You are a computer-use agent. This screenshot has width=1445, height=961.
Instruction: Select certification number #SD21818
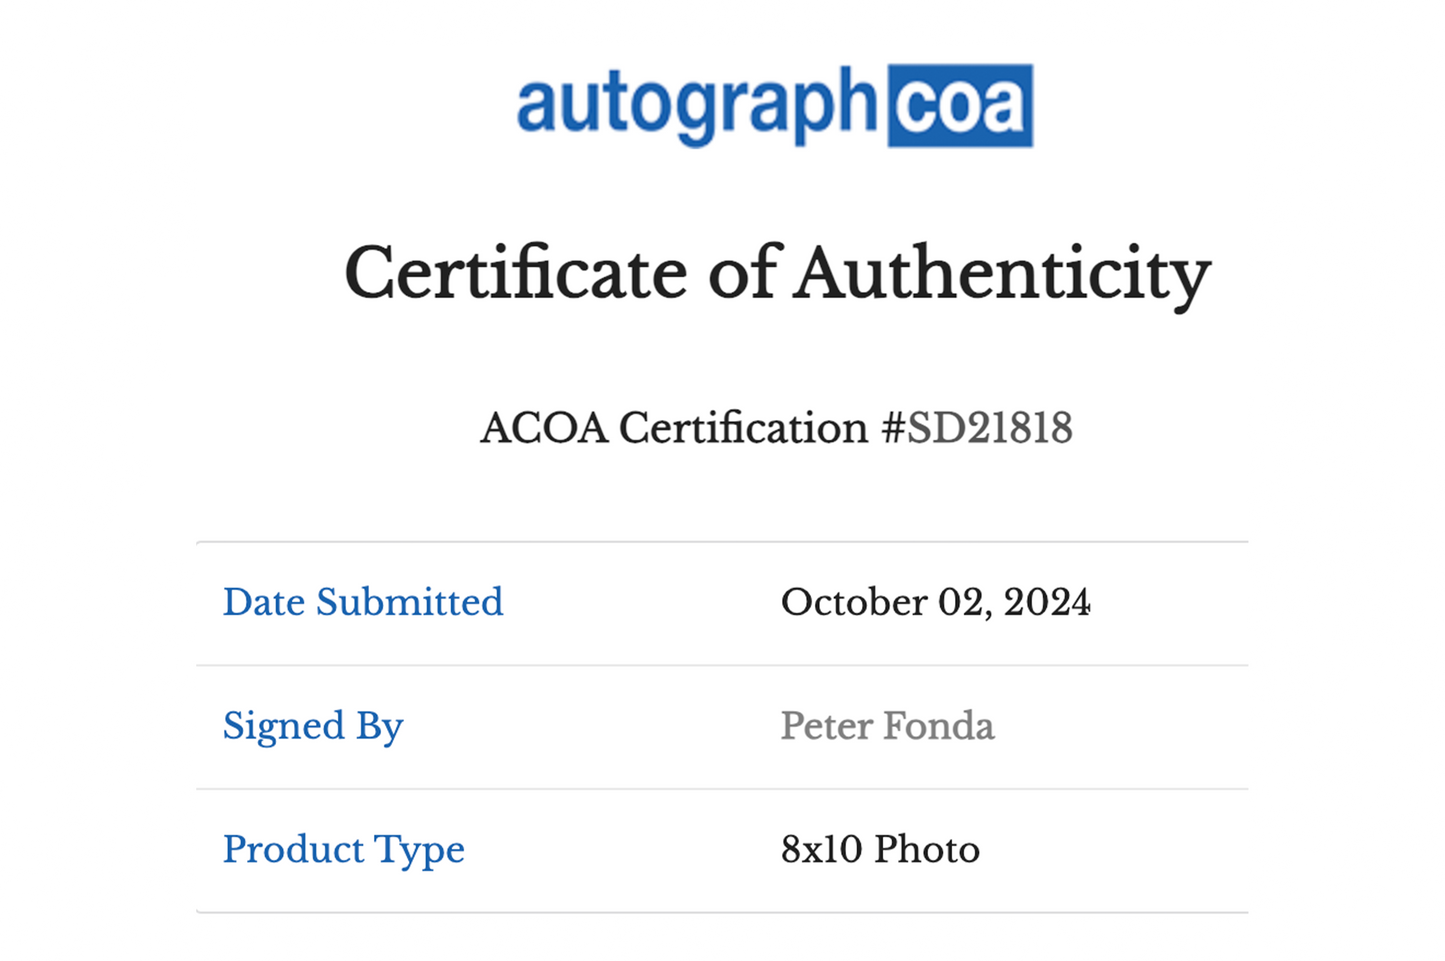[977, 428]
